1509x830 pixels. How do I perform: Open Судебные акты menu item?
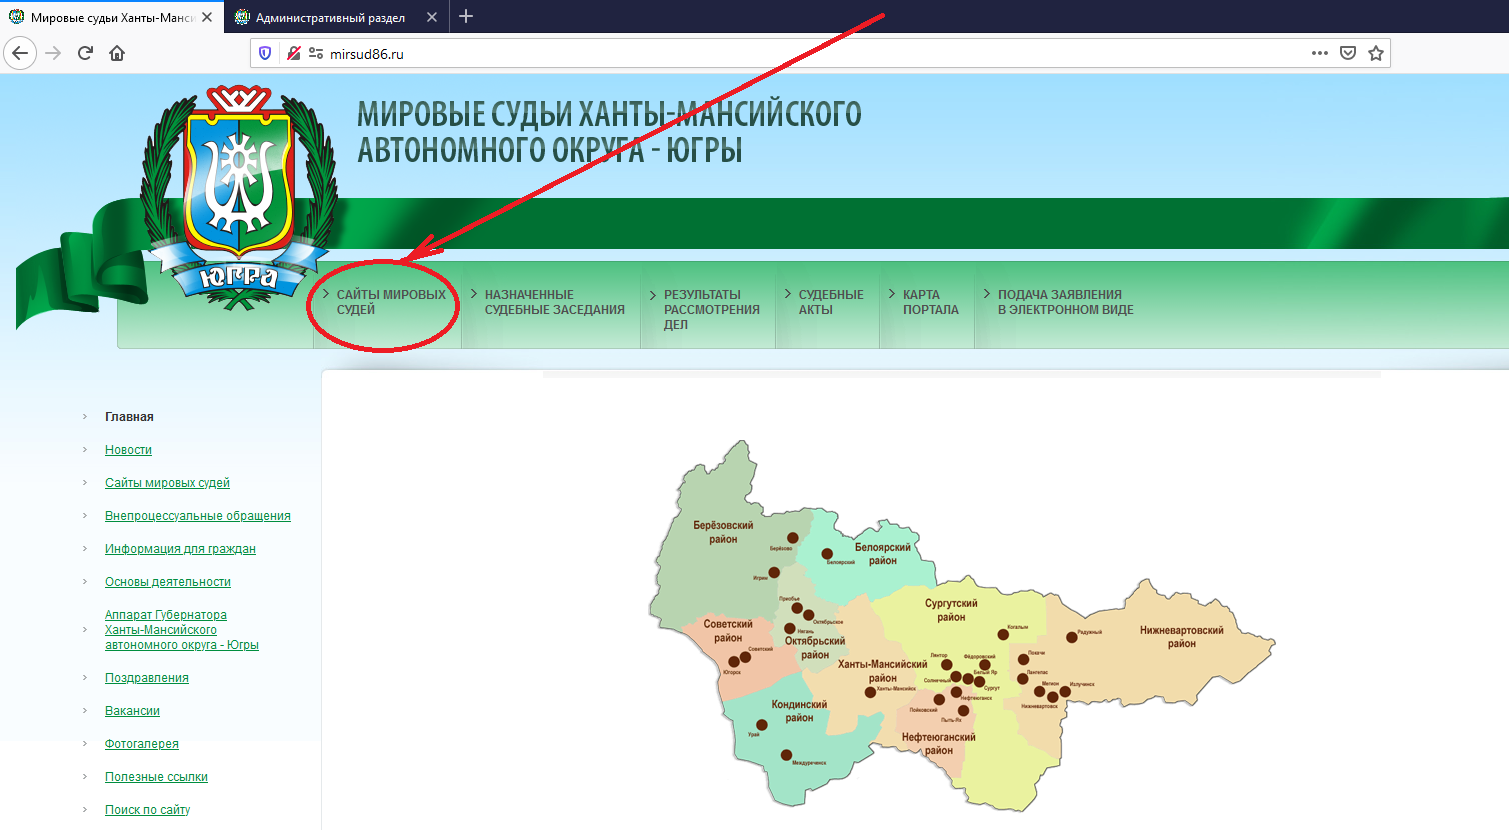pos(830,302)
